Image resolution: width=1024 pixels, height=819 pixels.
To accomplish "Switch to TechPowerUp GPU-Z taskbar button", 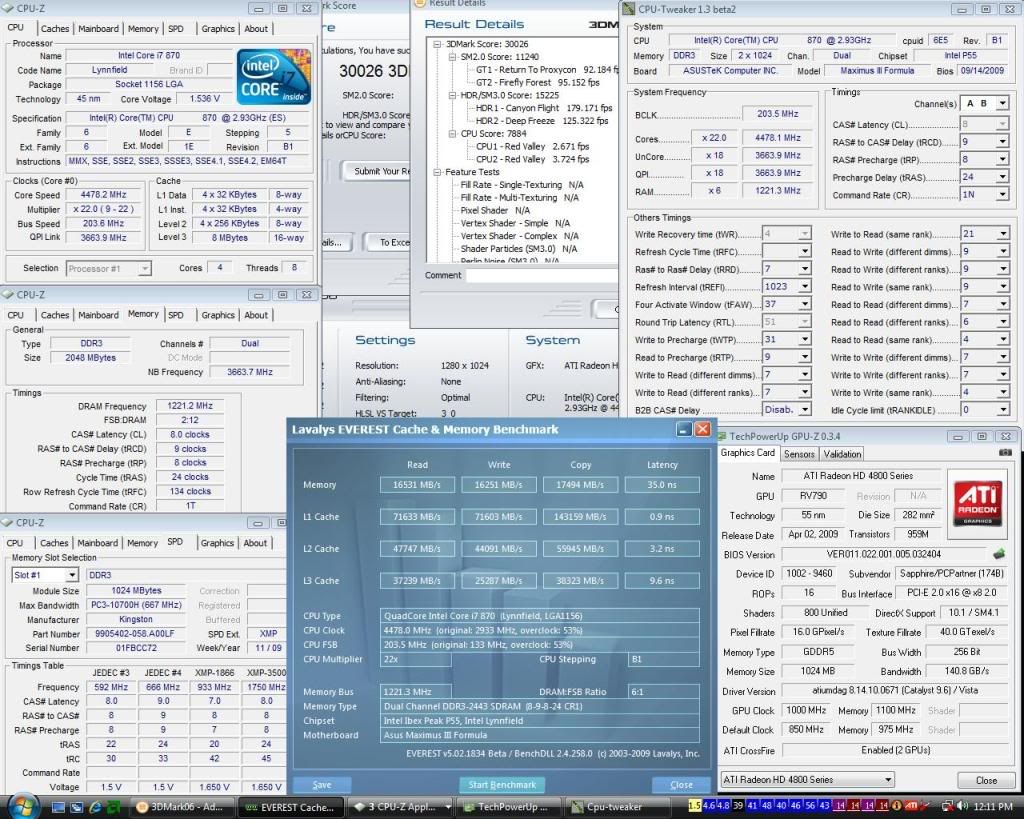I will (x=507, y=807).
